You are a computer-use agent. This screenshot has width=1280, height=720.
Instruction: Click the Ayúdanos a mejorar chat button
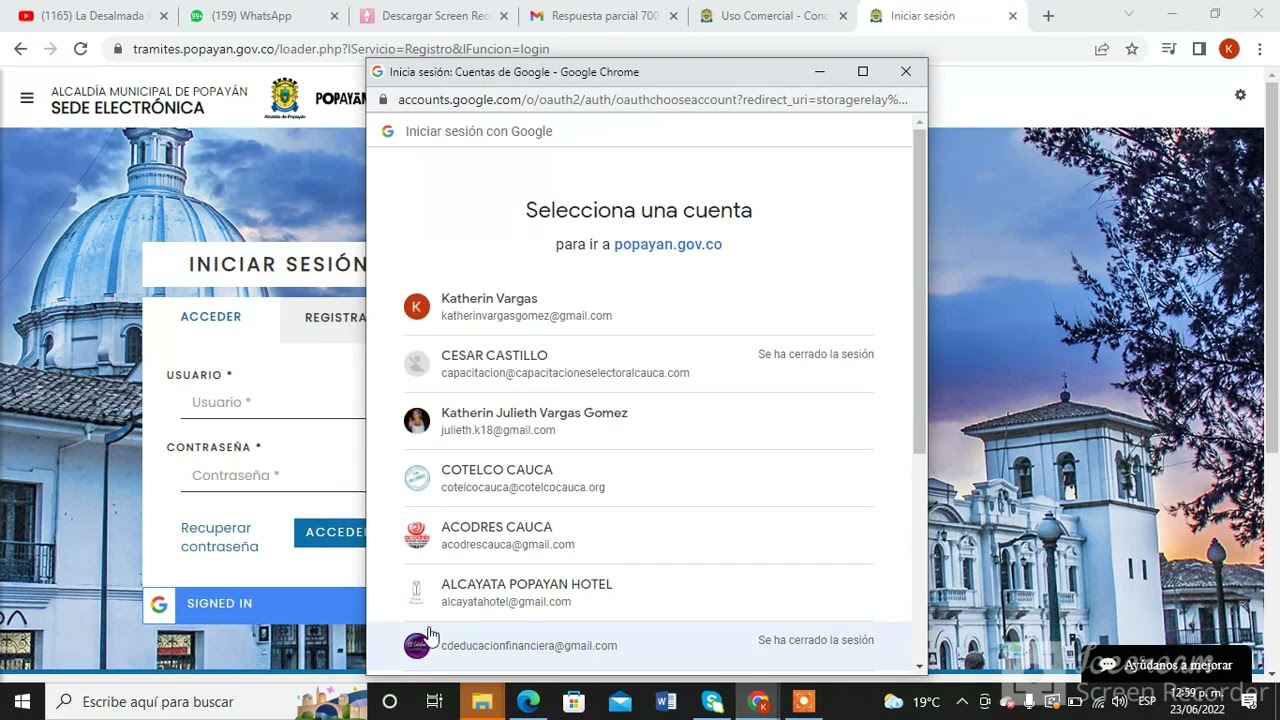(x=1165, y=665)
